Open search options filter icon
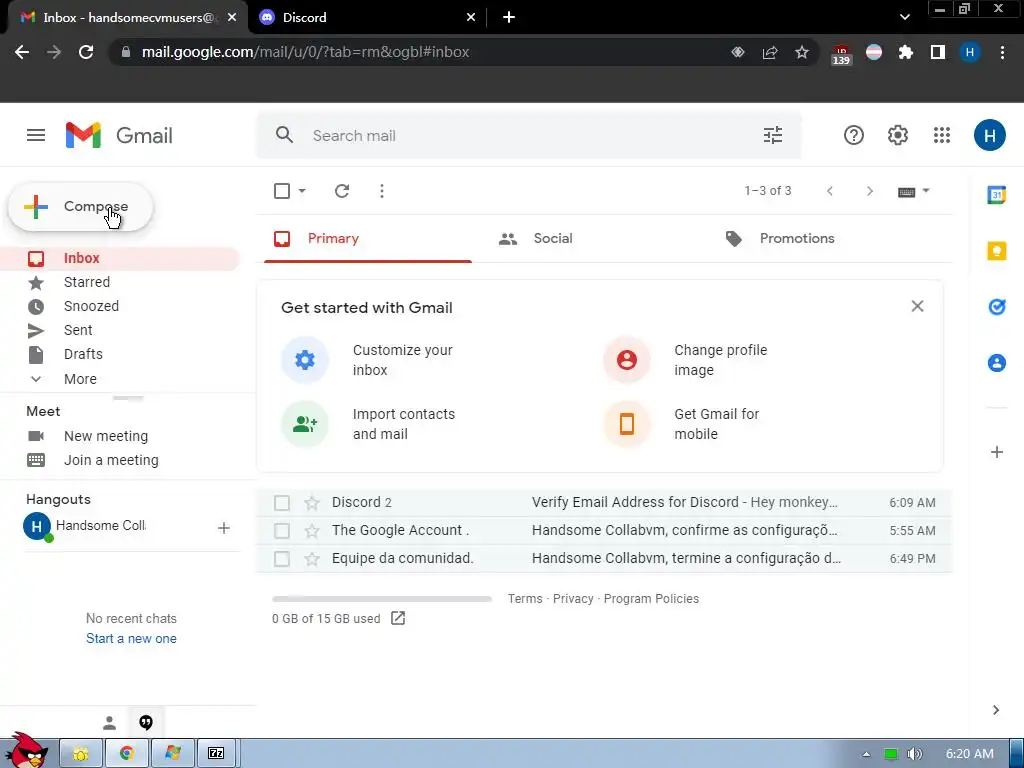 click(773, 135)
